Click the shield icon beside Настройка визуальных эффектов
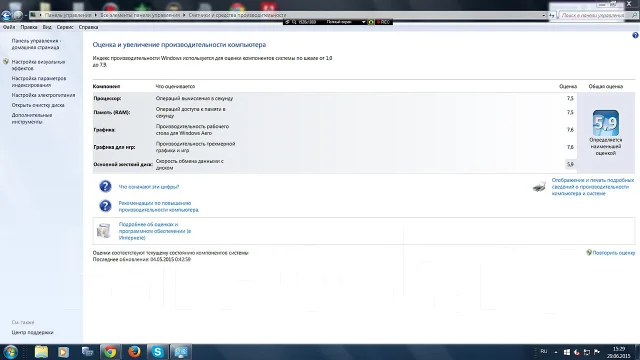The height and width of the screenshot is (360, 640). tap(6, 62)
